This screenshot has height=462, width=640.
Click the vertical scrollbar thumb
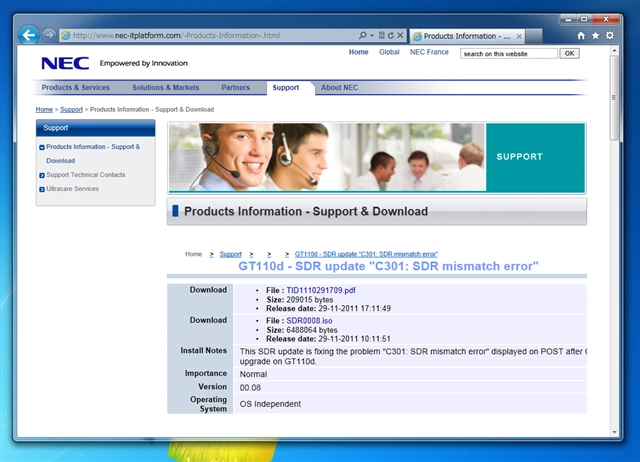[x=614, y=98]
